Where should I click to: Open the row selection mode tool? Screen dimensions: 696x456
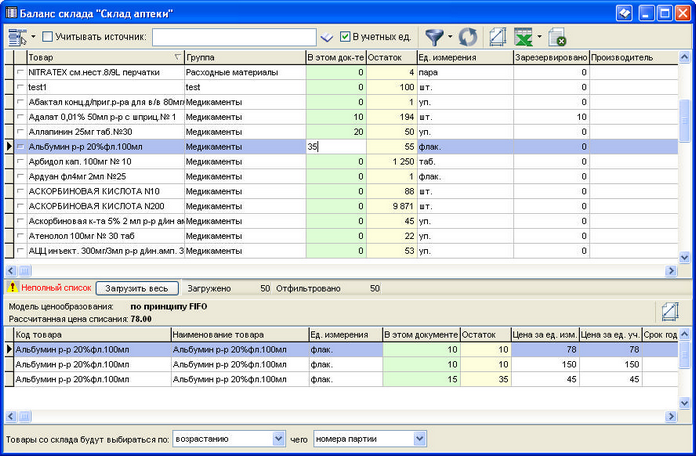[x=17, y=37]
